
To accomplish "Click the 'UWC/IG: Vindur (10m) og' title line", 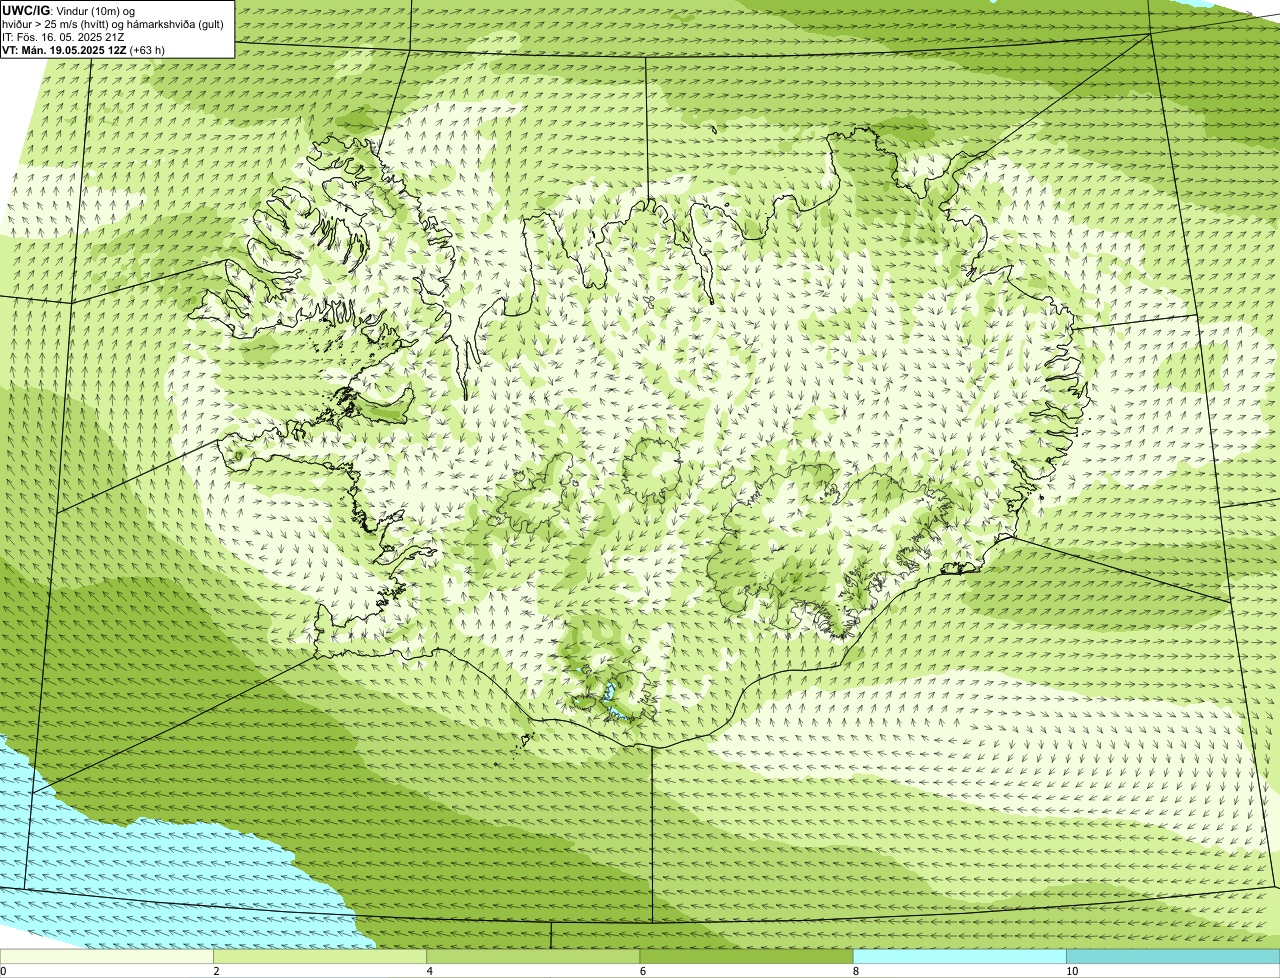I will point(68,10).
